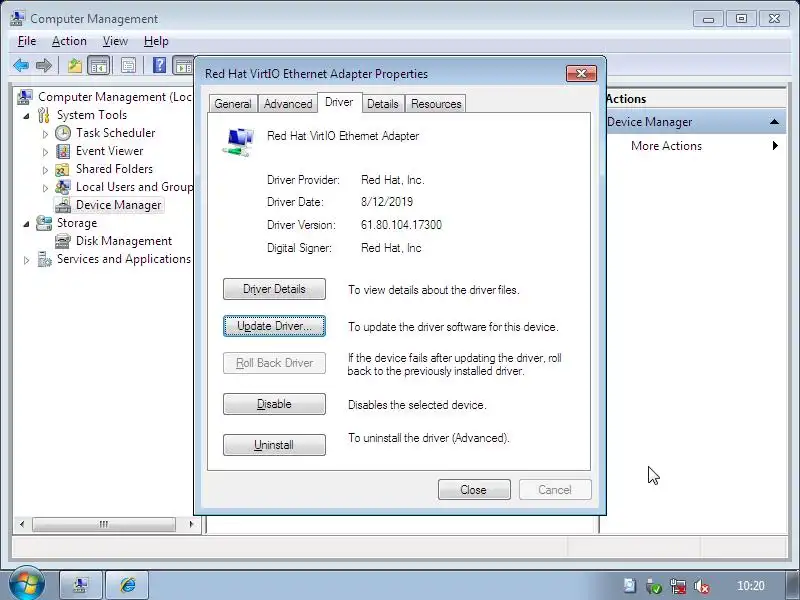Select the Driver tab
The image size is (800, 600).
tap(339, 102)
